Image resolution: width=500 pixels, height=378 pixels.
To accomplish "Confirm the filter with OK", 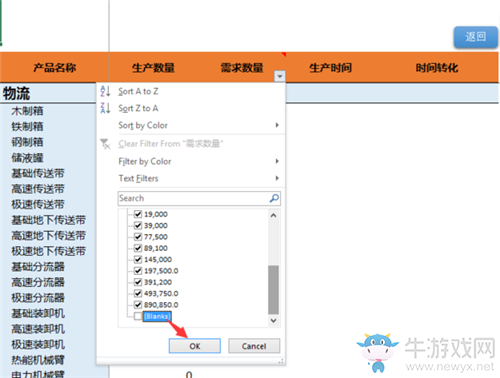I will pyautogui.click(x=195, y=346).
